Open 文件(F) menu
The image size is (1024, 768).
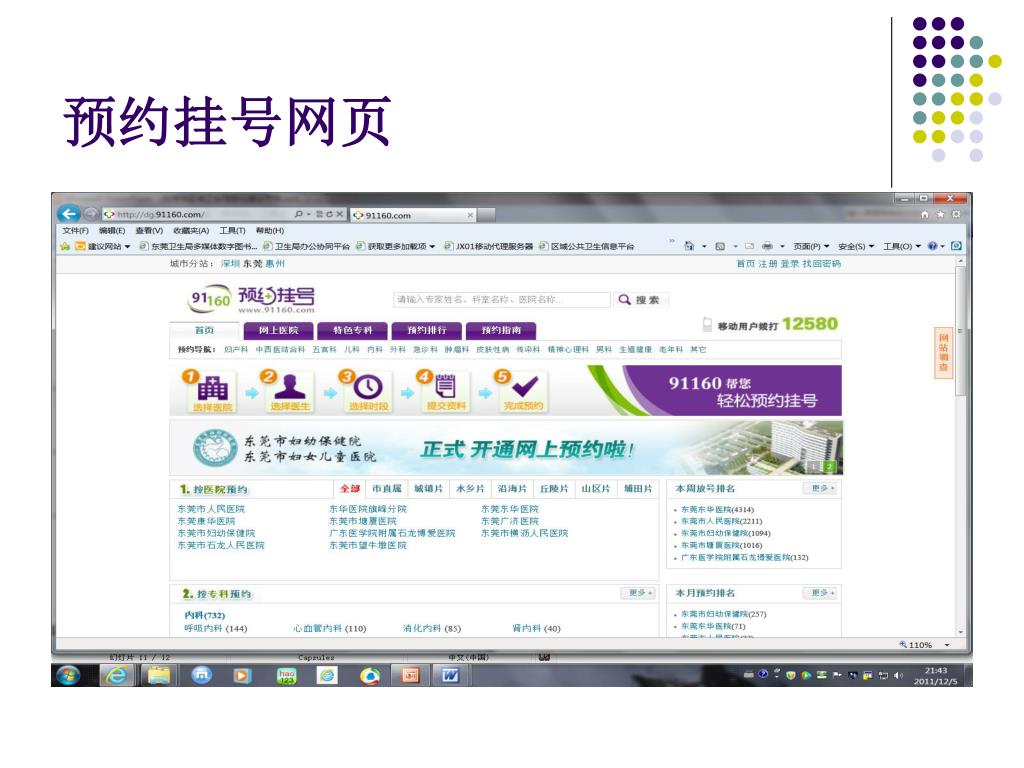[75, 231]
